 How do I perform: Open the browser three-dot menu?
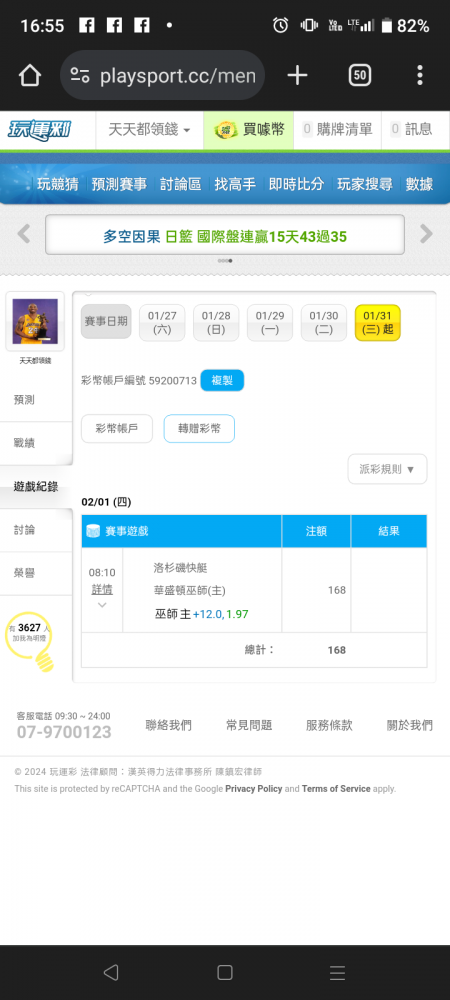(x=419, y=76)
